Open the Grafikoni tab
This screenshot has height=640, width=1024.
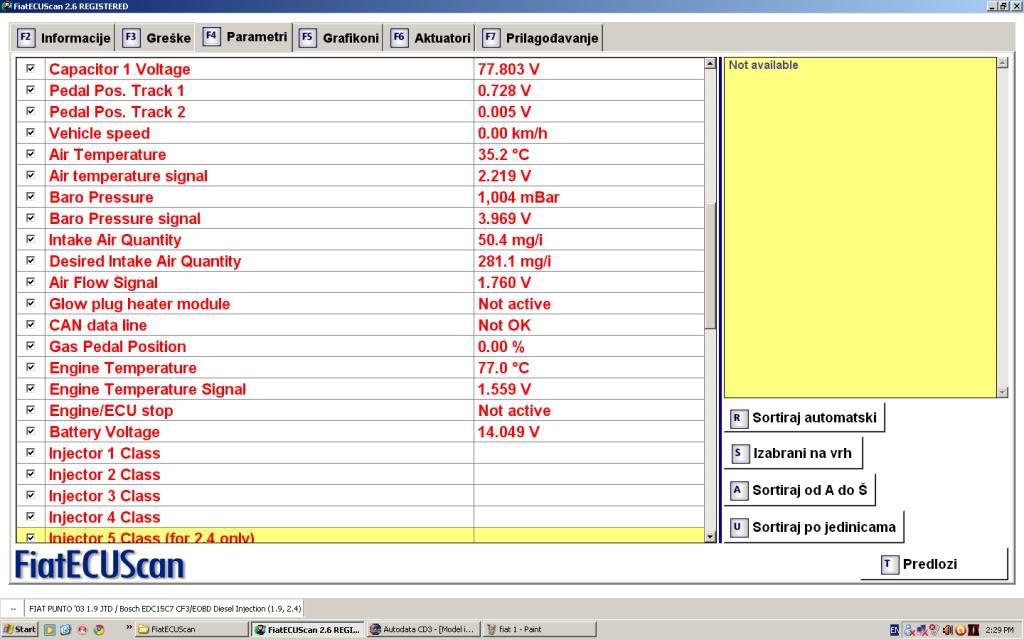pos(339,38)
